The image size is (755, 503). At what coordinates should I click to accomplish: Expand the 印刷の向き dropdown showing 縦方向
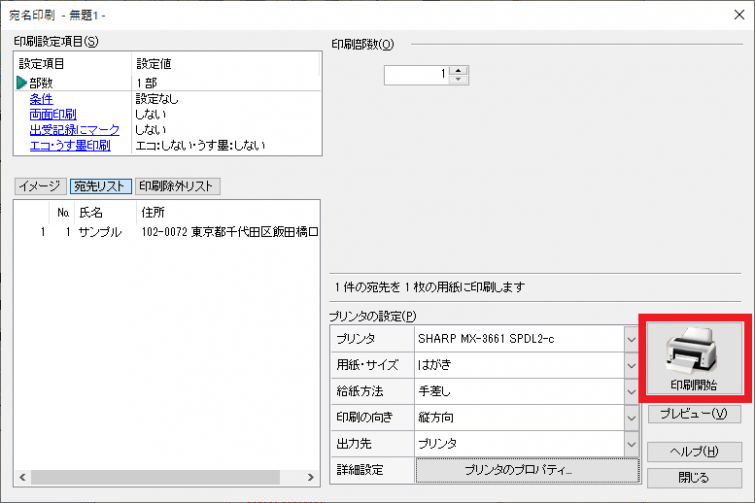tap(631, 417)
